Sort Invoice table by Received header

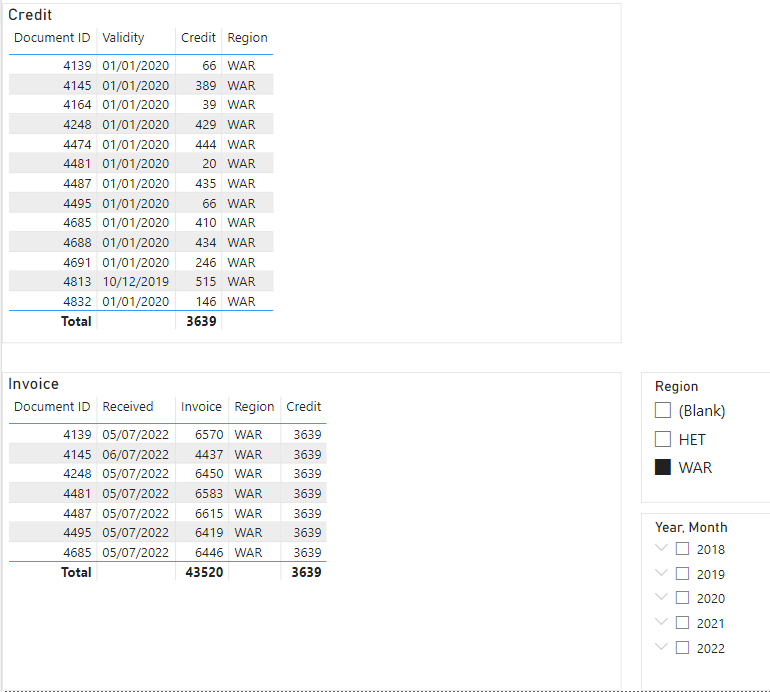[128, 407]
